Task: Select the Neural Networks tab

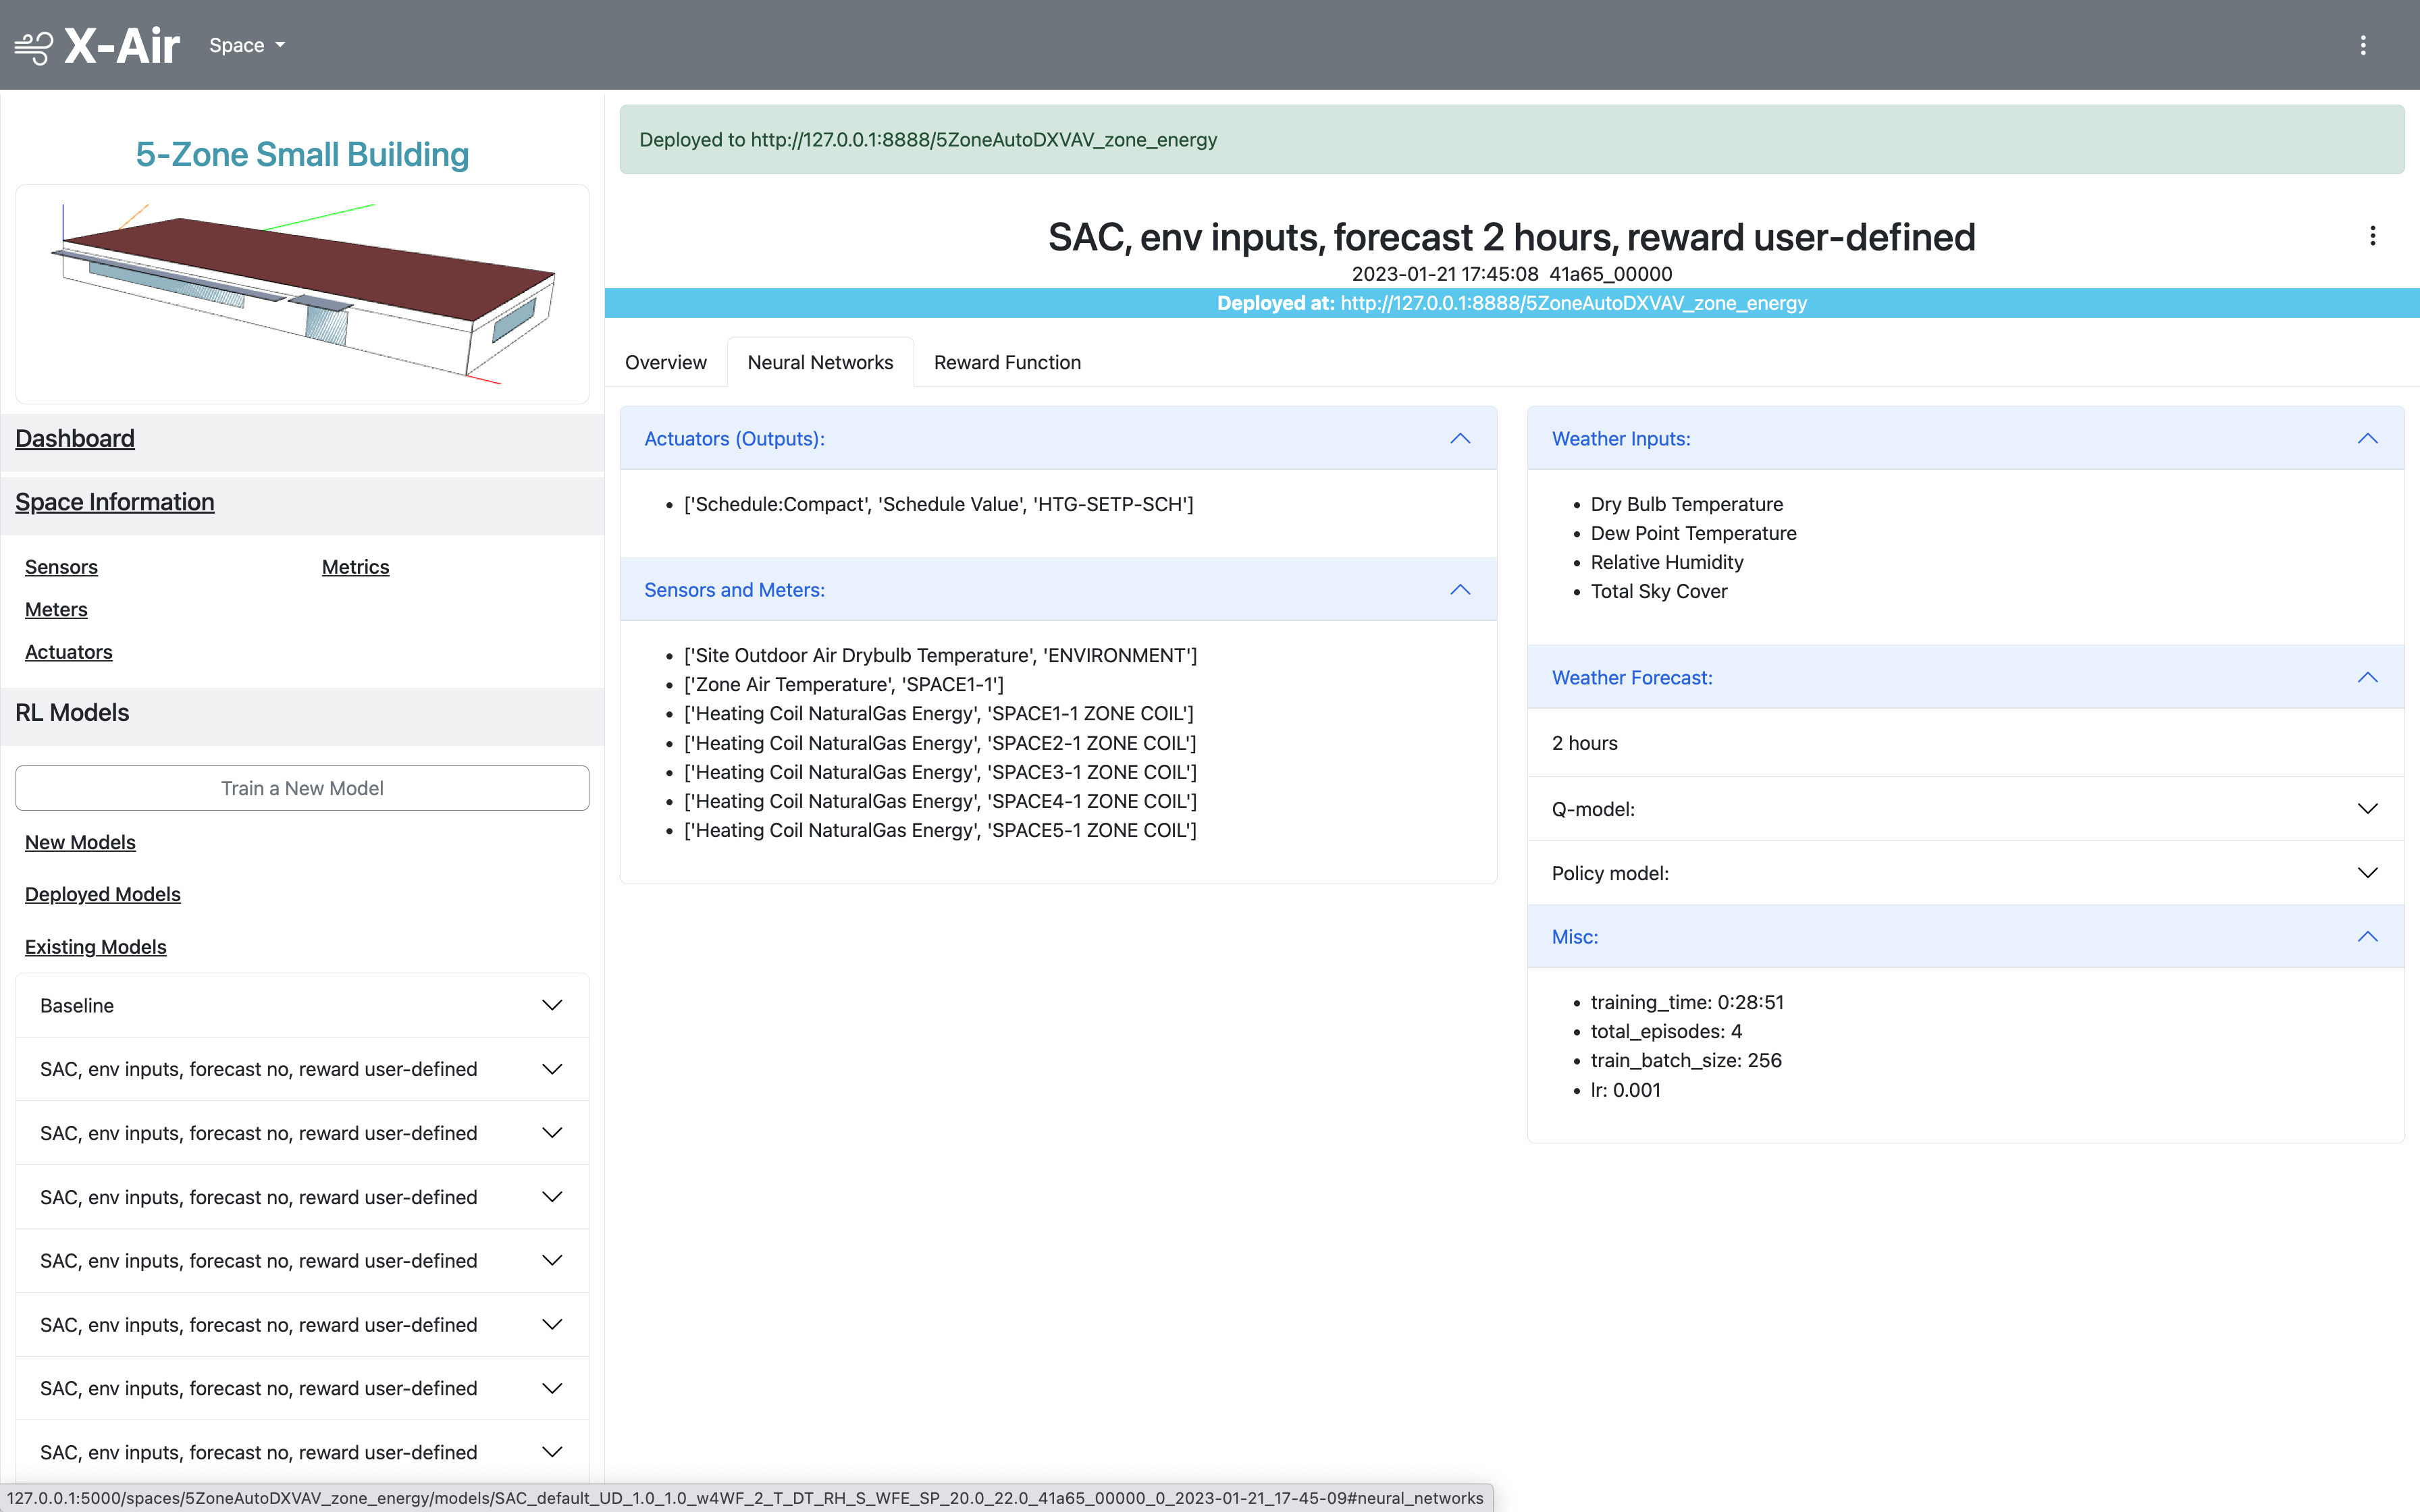Action: coord(820,362)
